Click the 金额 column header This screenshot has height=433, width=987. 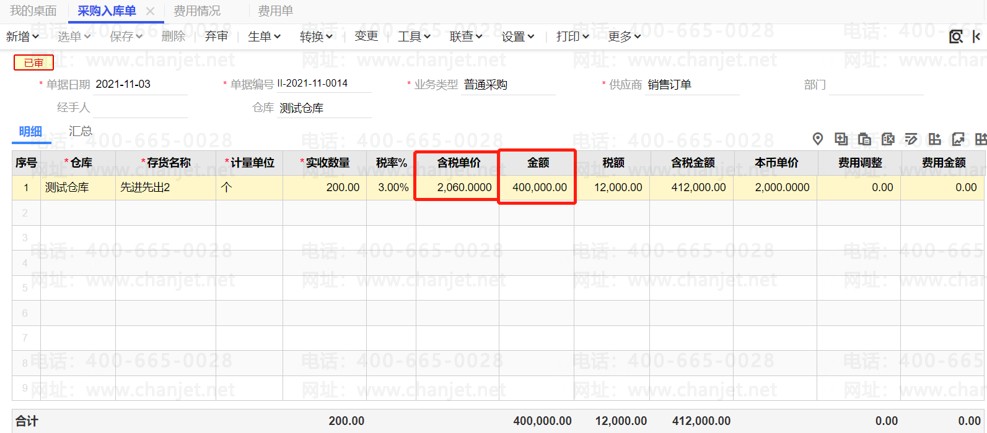point(537,163)
